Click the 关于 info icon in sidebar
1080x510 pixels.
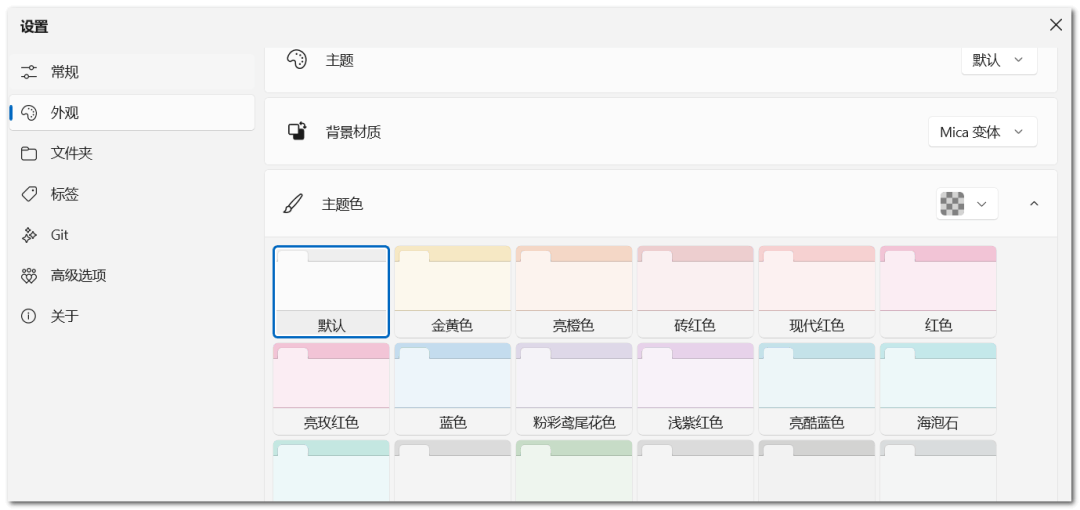(29, 316)
